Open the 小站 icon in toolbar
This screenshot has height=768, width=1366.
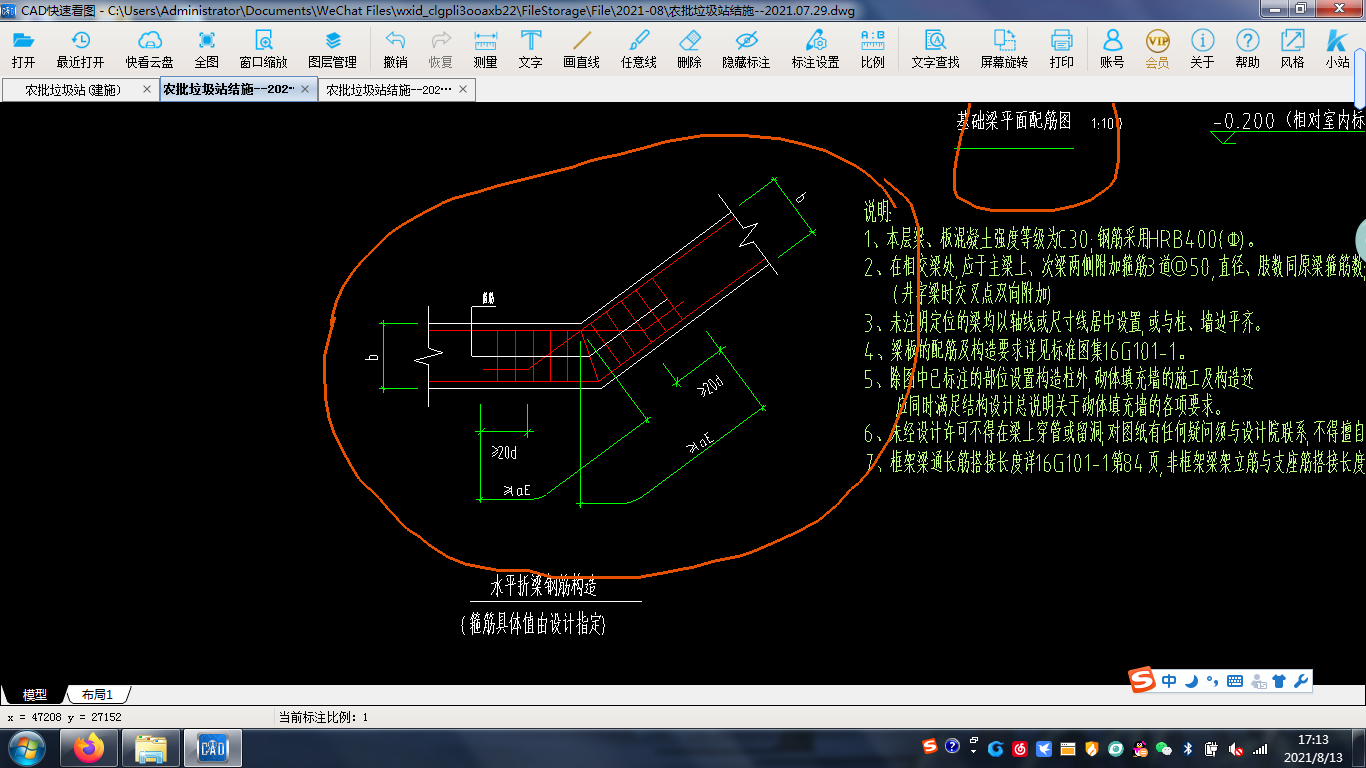click(x=1337, y=49)
